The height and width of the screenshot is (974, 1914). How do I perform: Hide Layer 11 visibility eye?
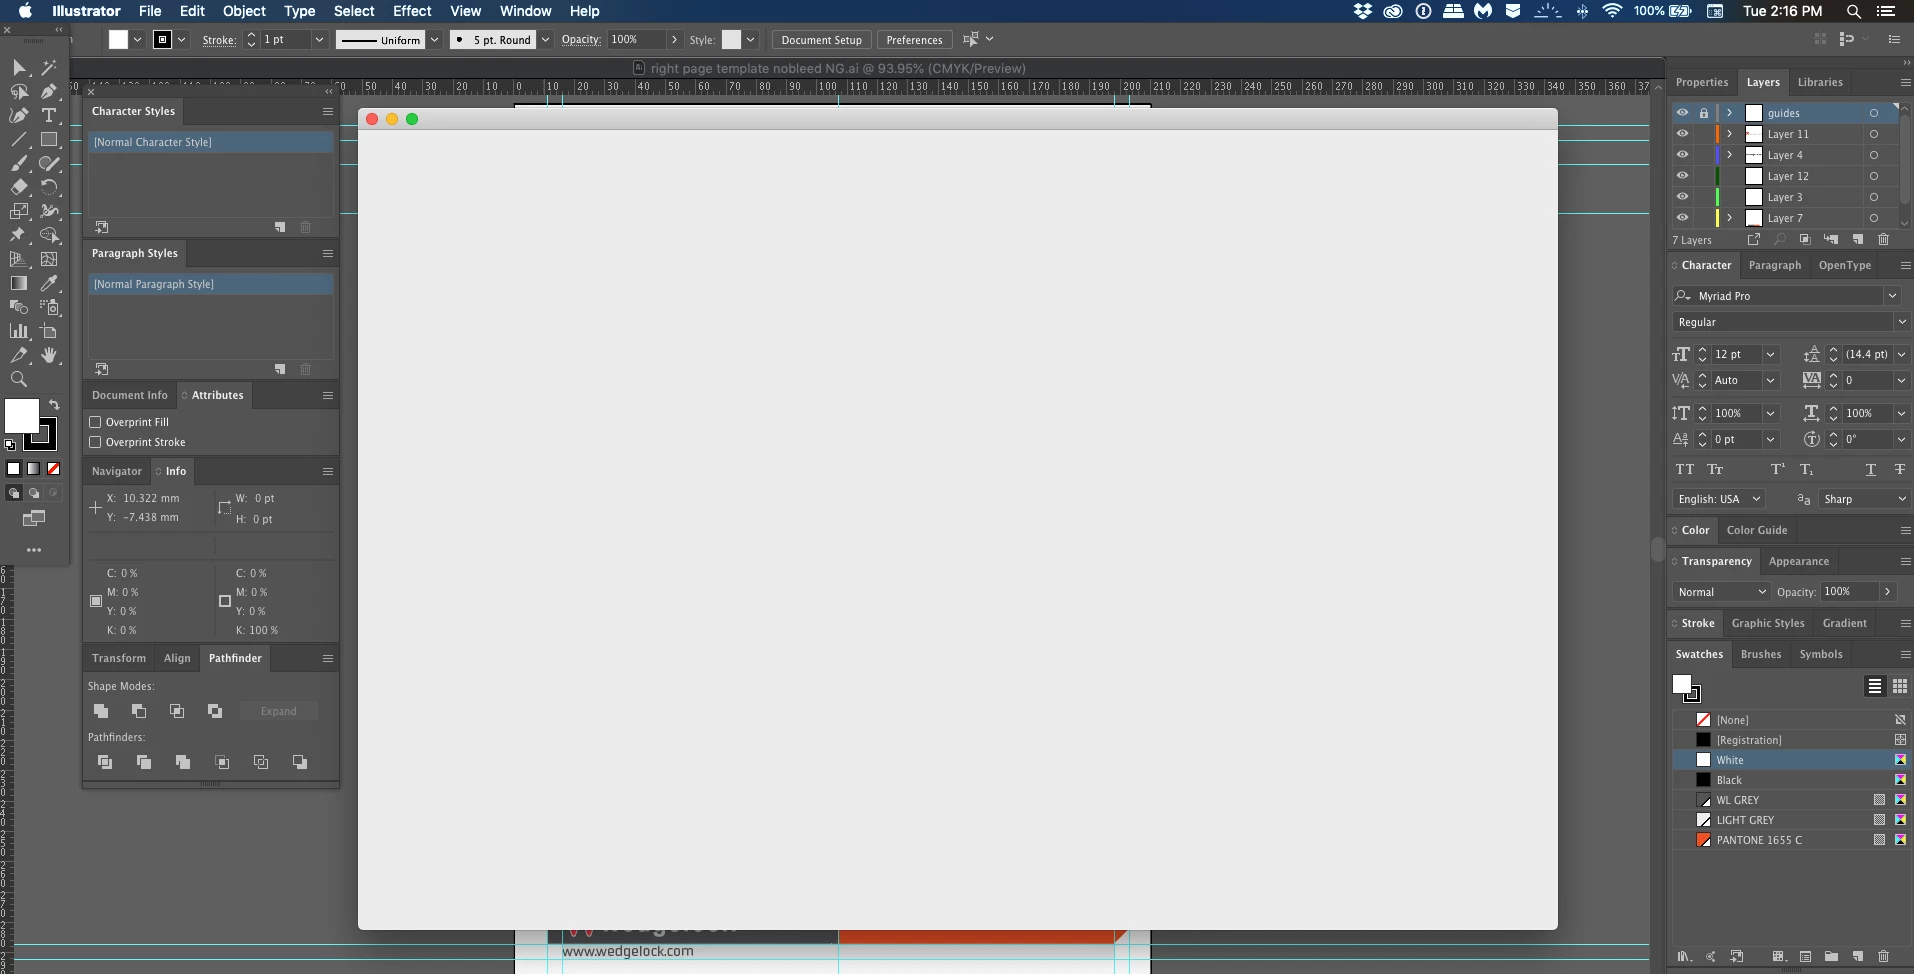coord(1682,134)
